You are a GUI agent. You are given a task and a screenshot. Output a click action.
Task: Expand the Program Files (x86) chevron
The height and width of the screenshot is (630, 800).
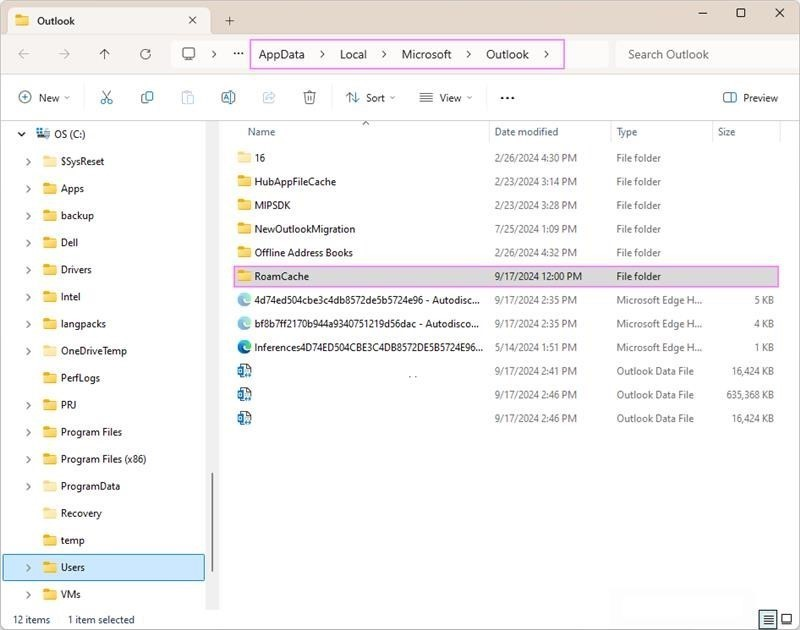28,459
